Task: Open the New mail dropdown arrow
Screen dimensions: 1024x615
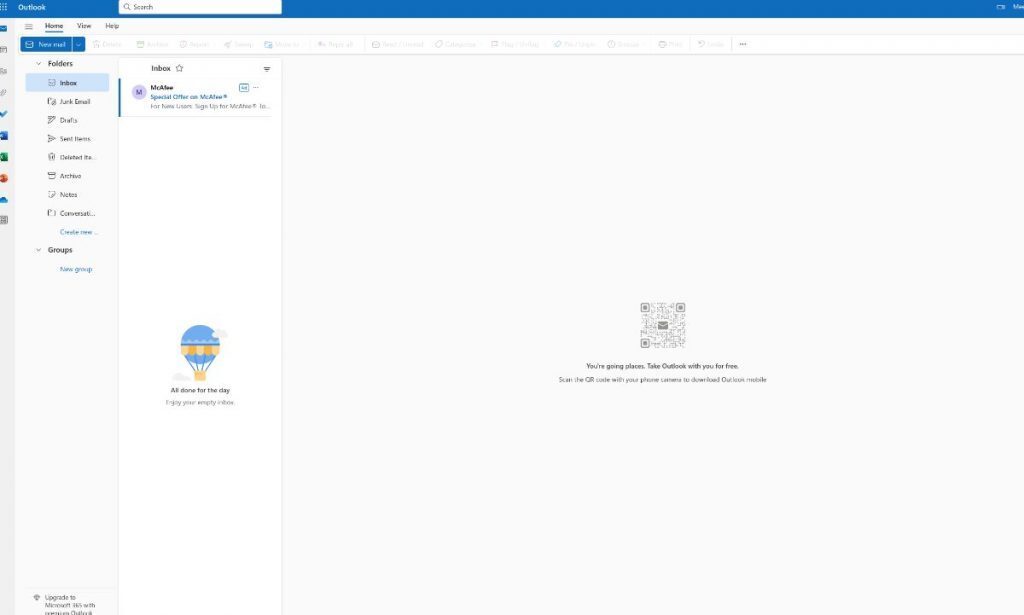Action: [x=77, y=44]
